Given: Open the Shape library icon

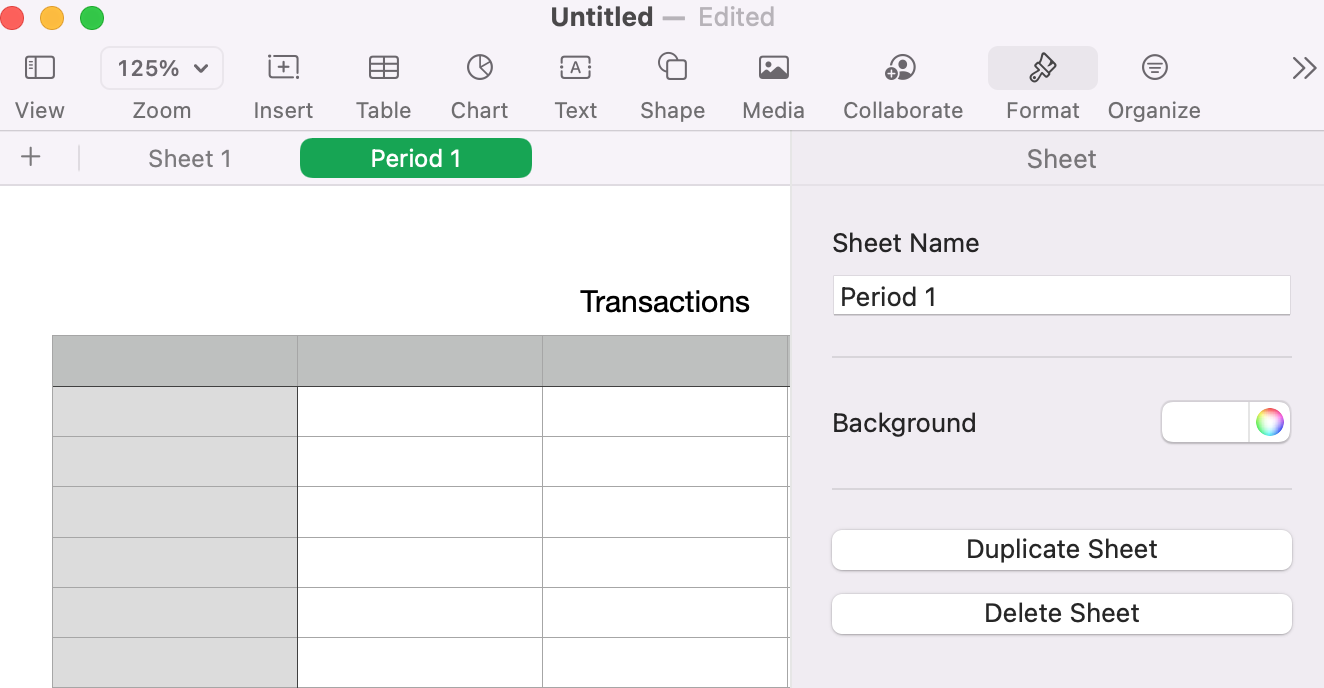Looking at the screenshot, I should pyautogui.click(x=672, y=68).
